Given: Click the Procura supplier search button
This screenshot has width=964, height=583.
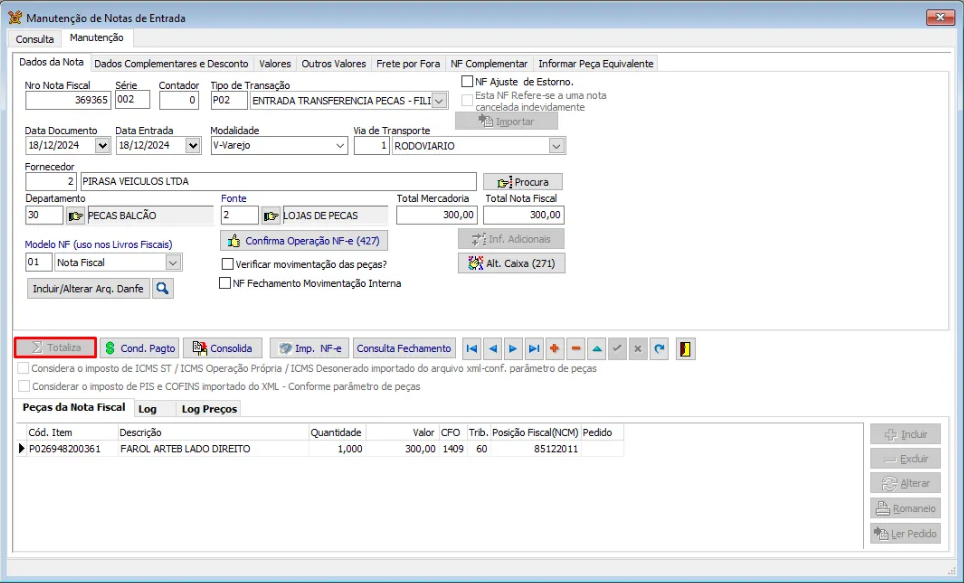Looking at the screenshot, I should (x=523, y=182).
